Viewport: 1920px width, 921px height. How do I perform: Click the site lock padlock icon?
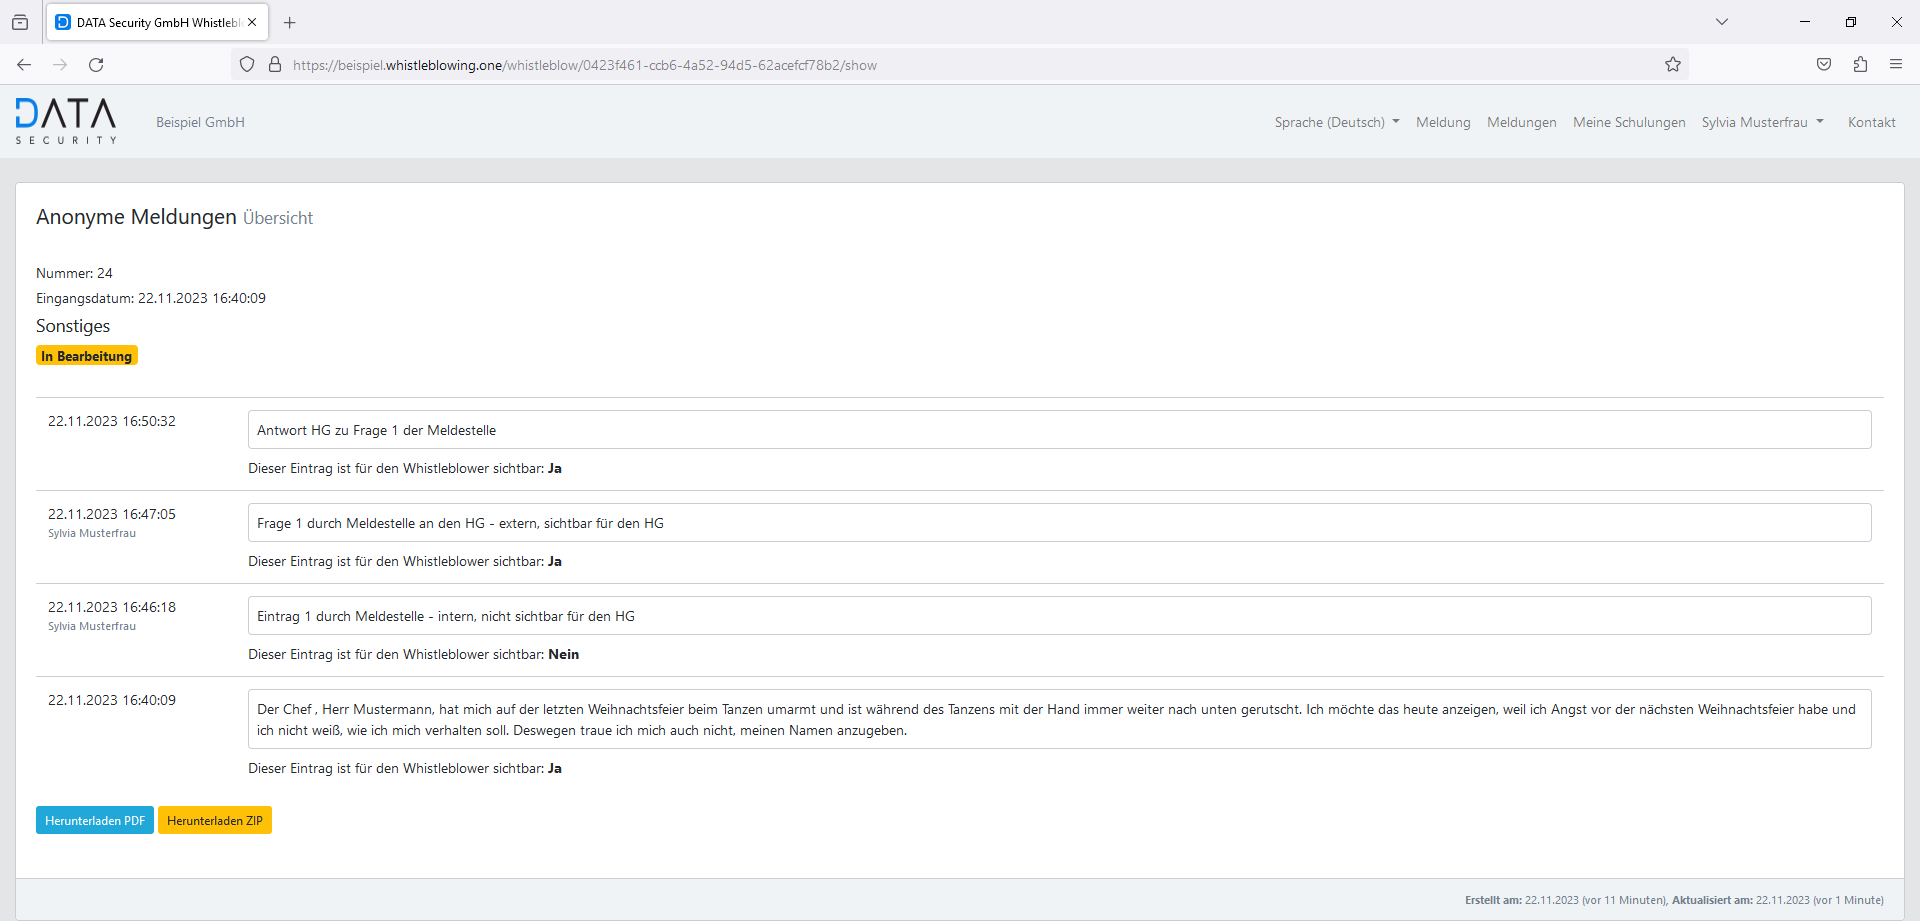point(275,65)
